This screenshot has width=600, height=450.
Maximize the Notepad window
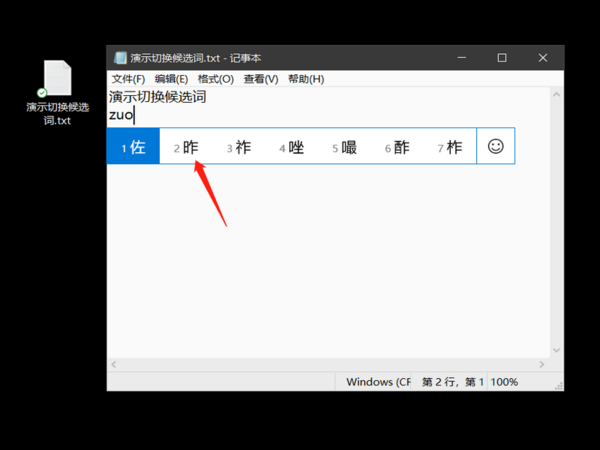pyautogui.click(x=502, y=58)
